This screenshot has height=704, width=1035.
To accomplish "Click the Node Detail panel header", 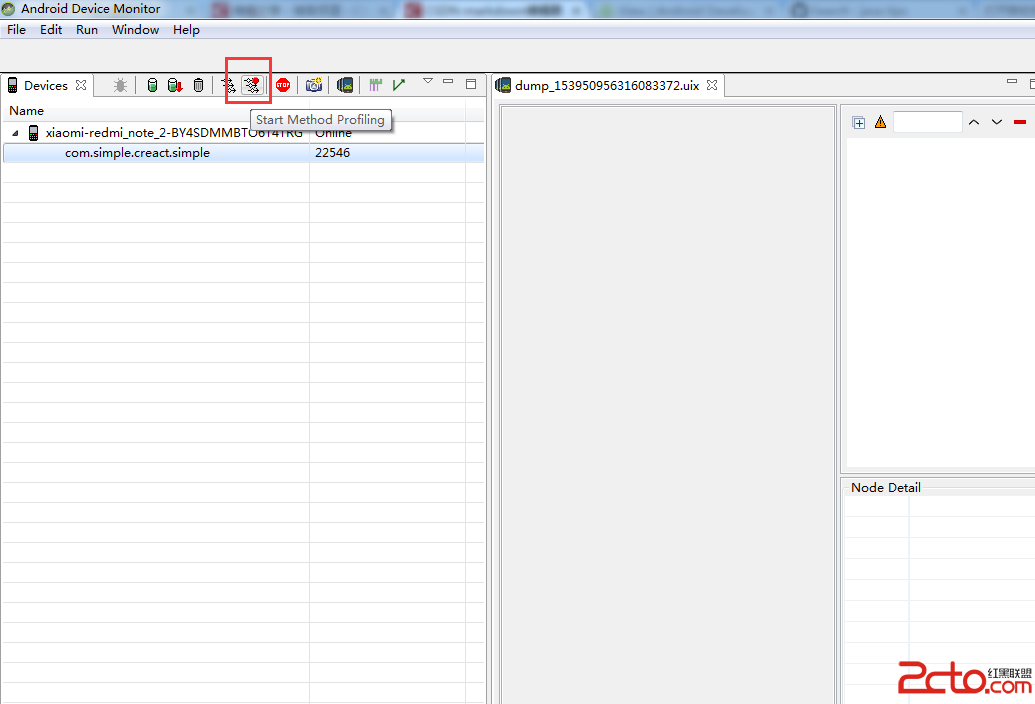I will tap(885, 488).
